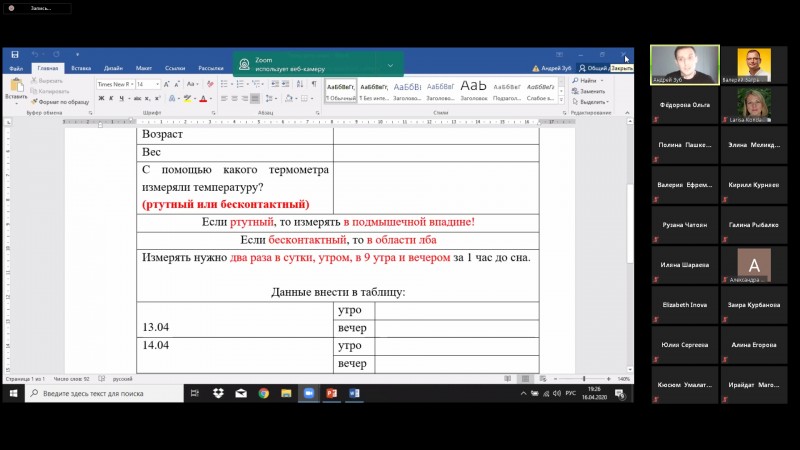Click Найти search button
Image resolution: width=800 pixels, height=450 pixels.
point(584,81)
